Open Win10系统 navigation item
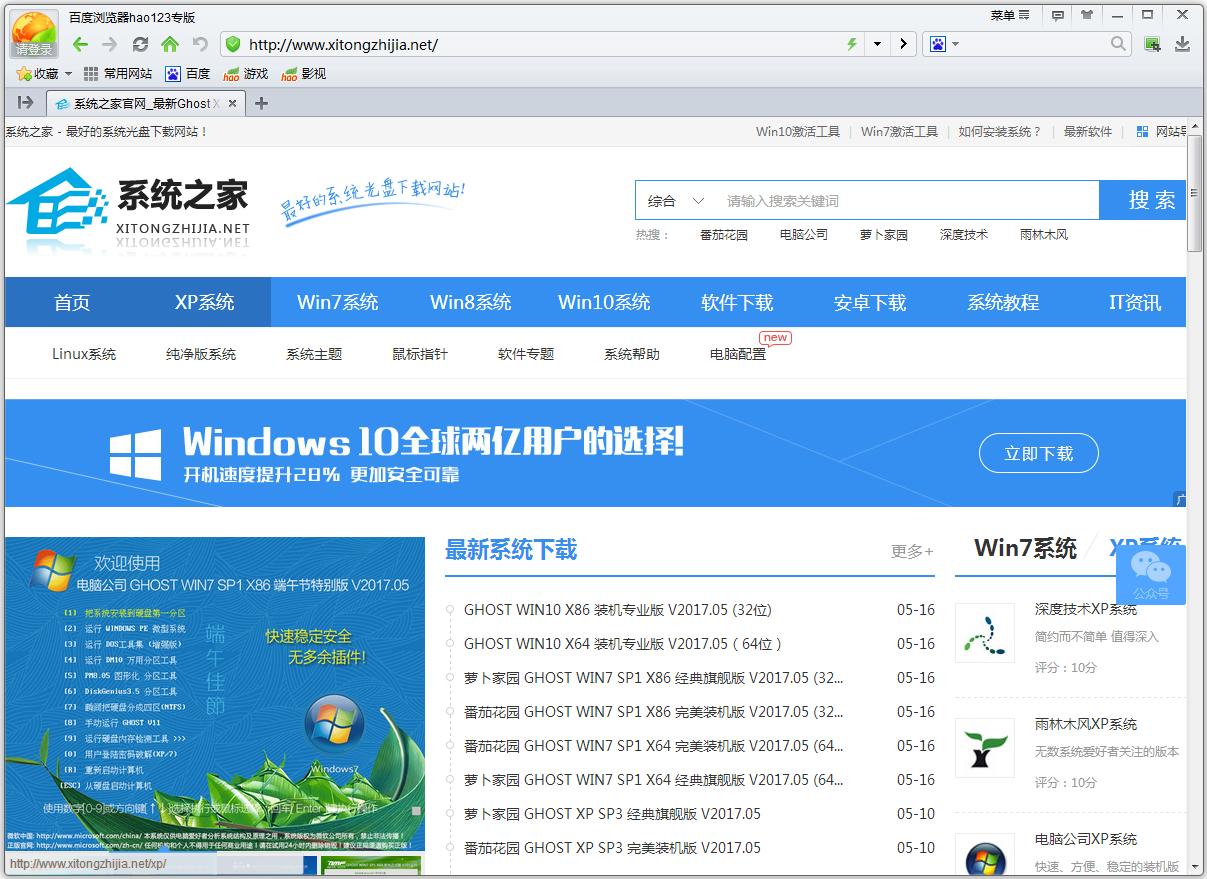Screen dimensions: 1207x879 click(x=604, y=302)
